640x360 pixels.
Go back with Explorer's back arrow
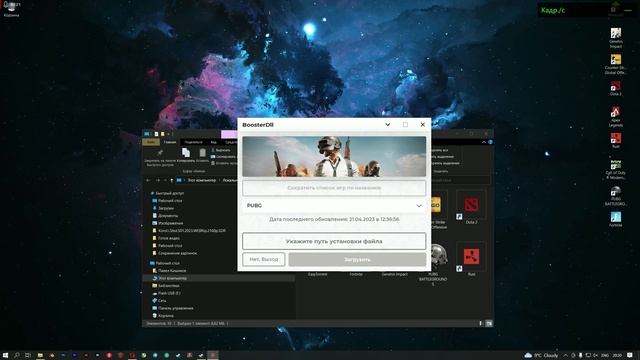click(148, 180)
